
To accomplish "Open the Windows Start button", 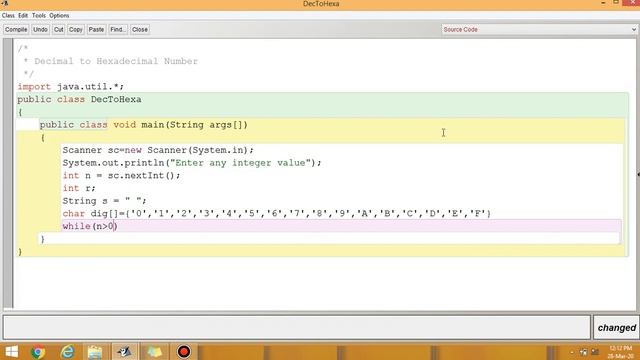I will [11, 352].
